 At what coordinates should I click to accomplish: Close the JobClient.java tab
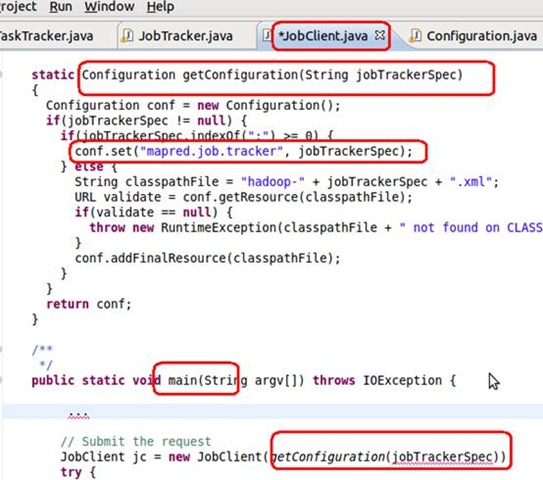[x=380, y=35]
